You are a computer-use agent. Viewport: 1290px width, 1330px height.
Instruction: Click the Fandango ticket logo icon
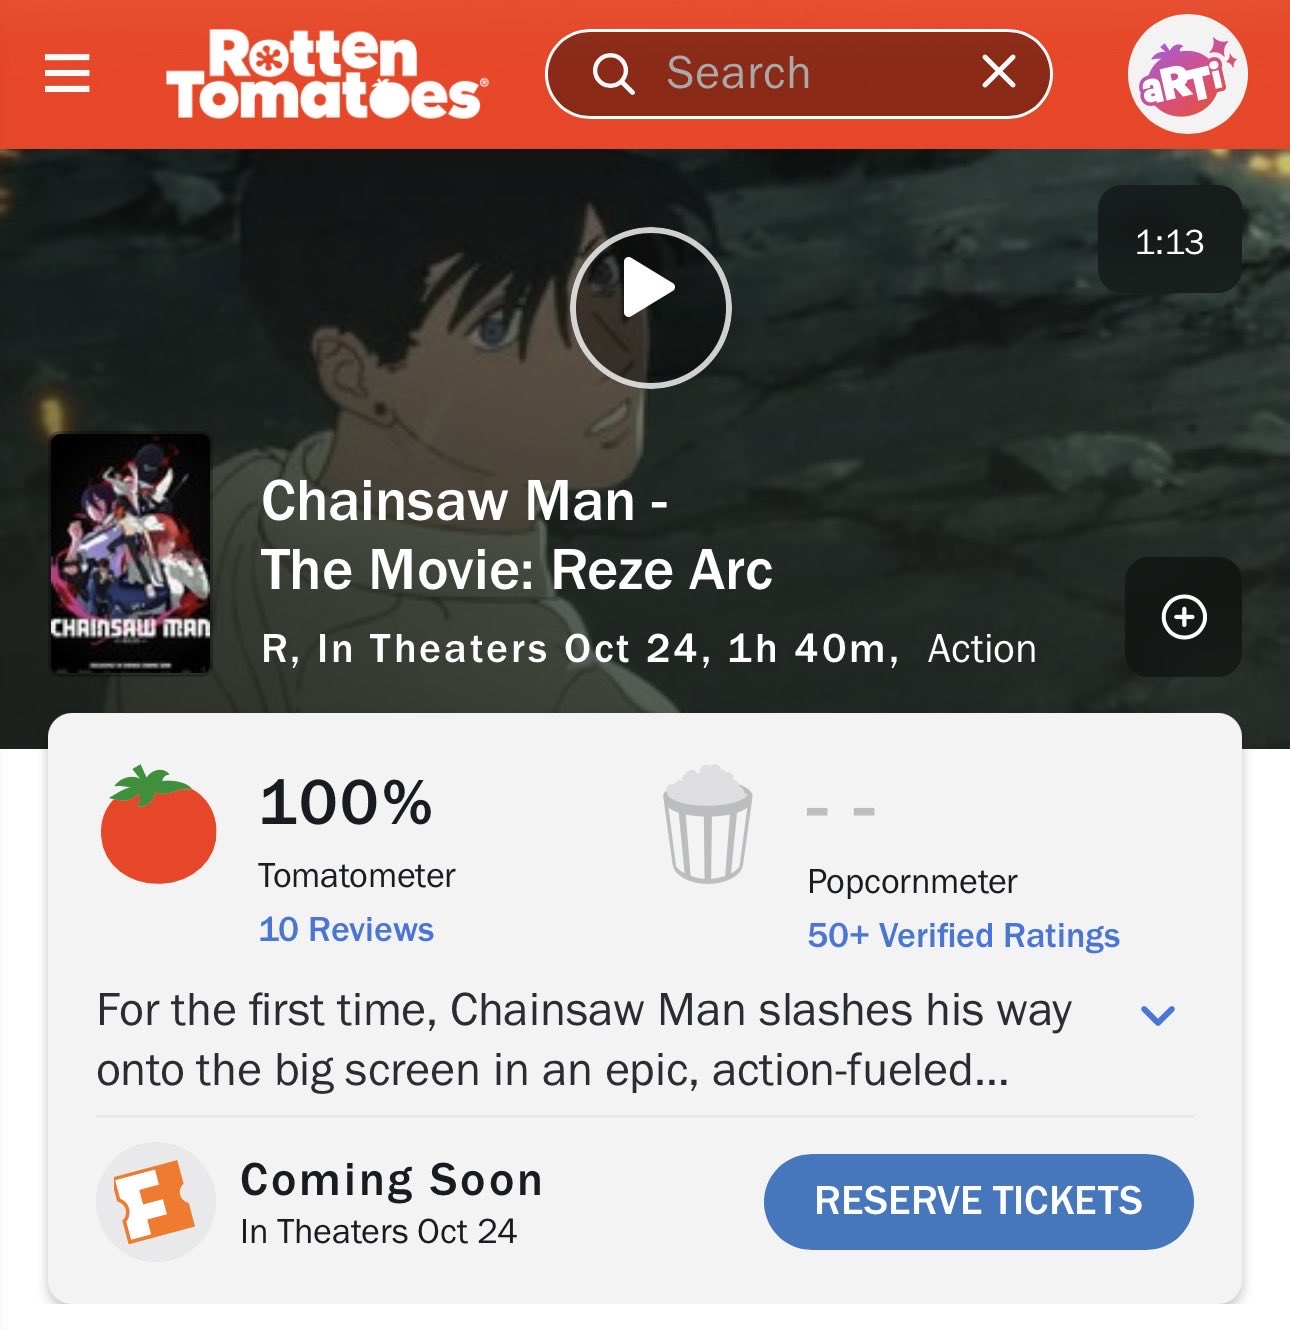155,1201
